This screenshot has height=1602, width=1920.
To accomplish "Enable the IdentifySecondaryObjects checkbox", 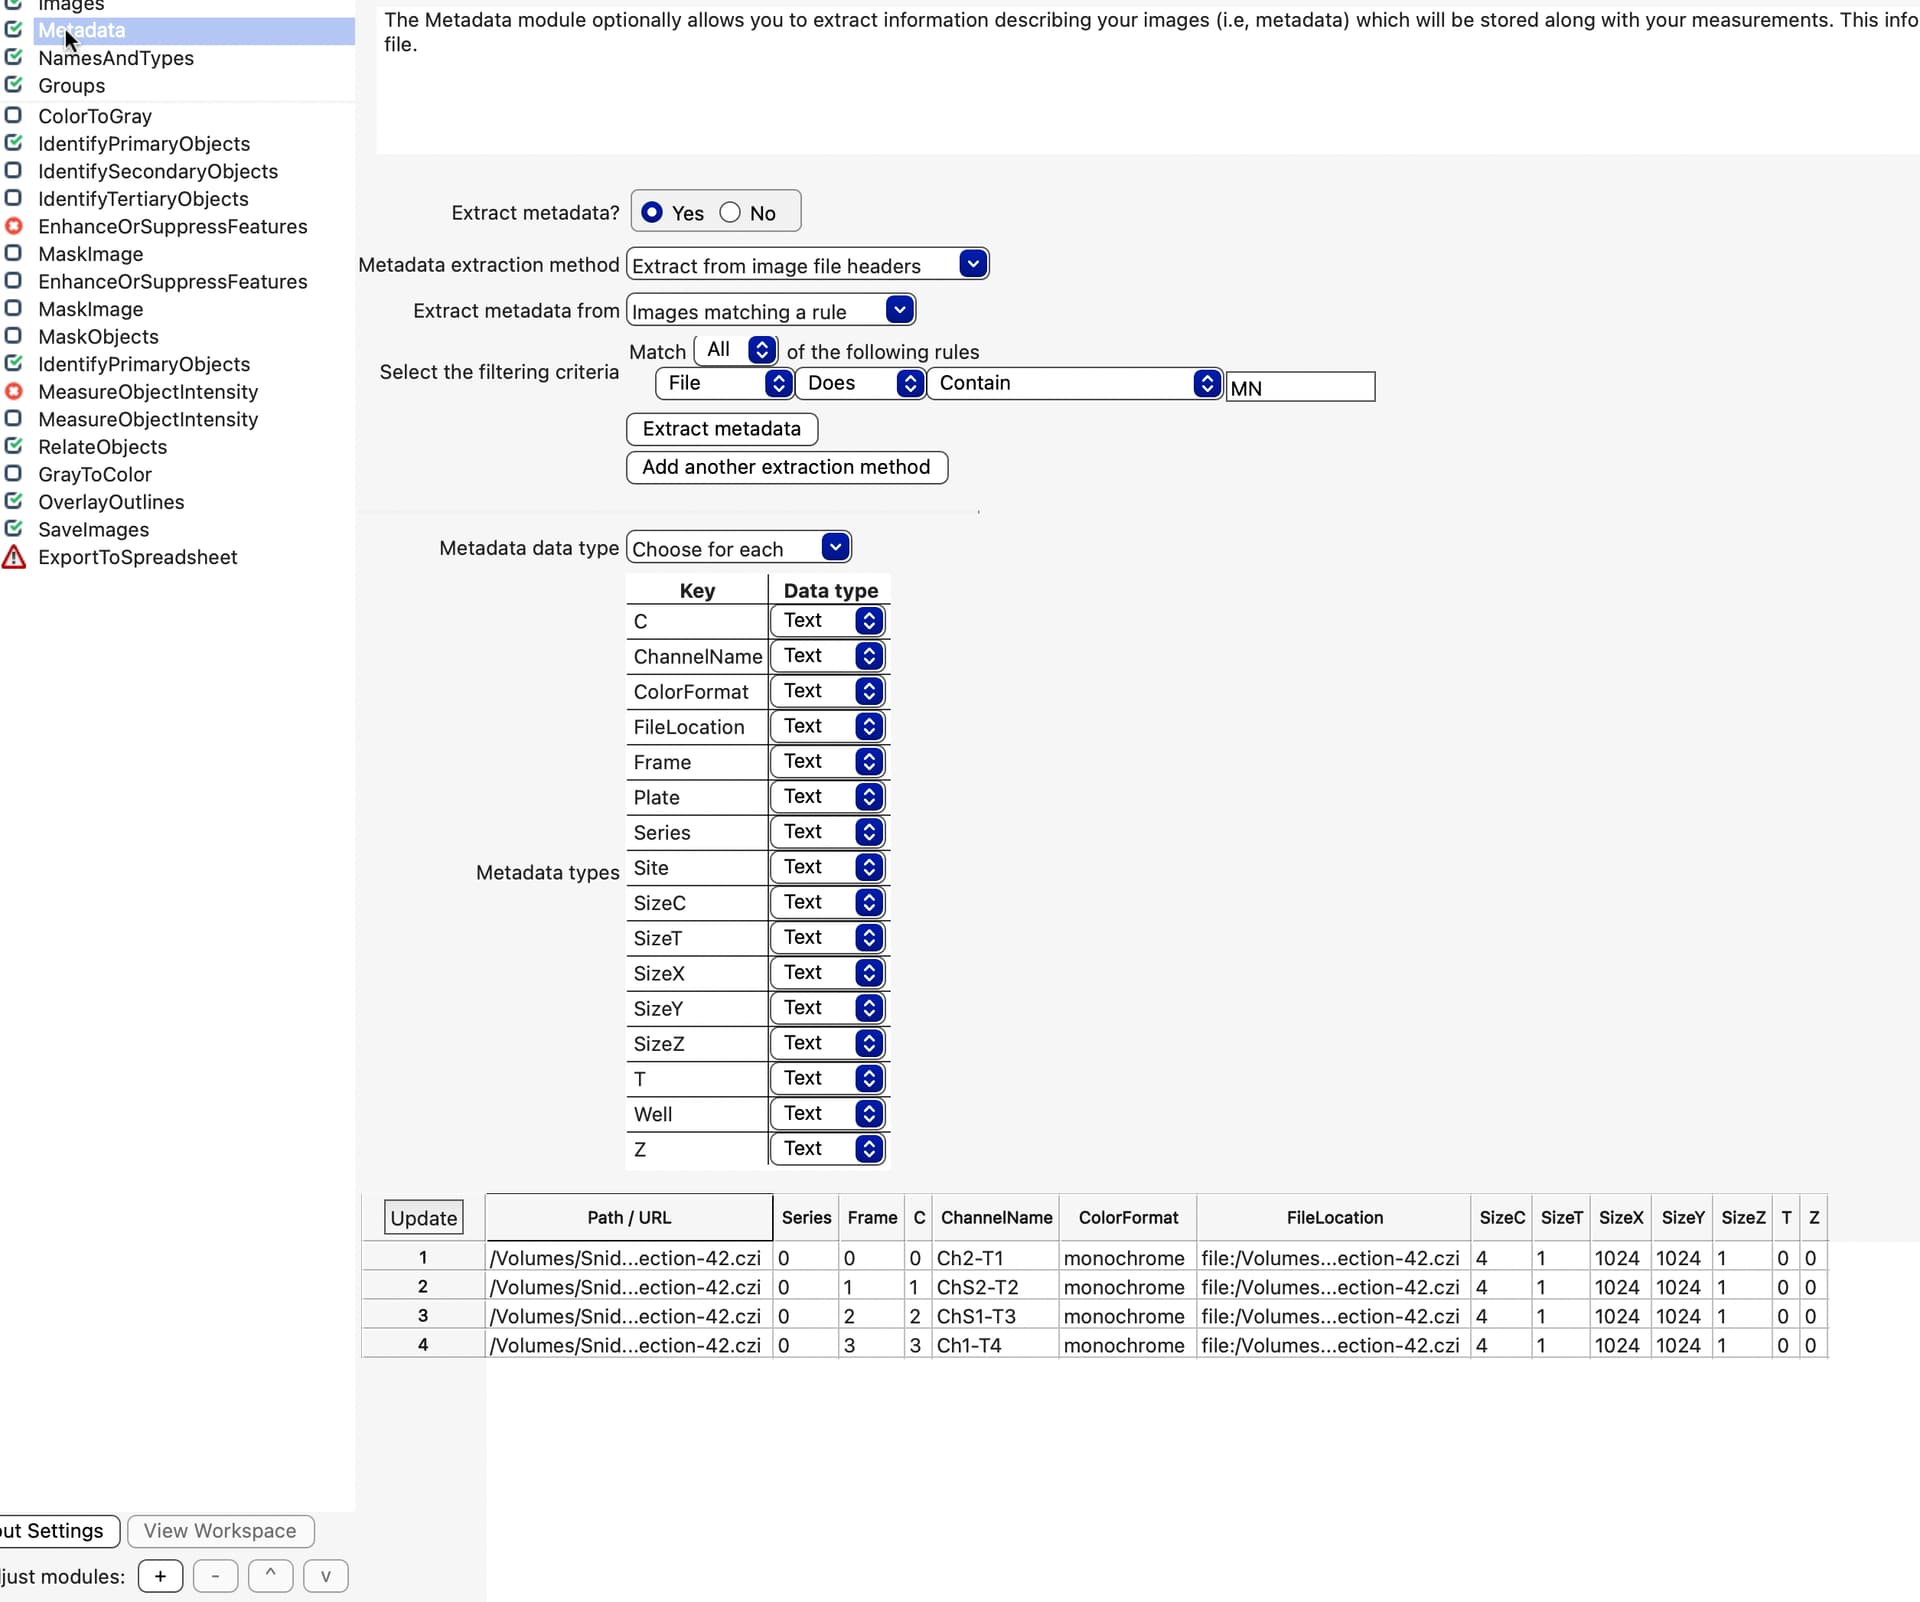I will tap(13, 171).
